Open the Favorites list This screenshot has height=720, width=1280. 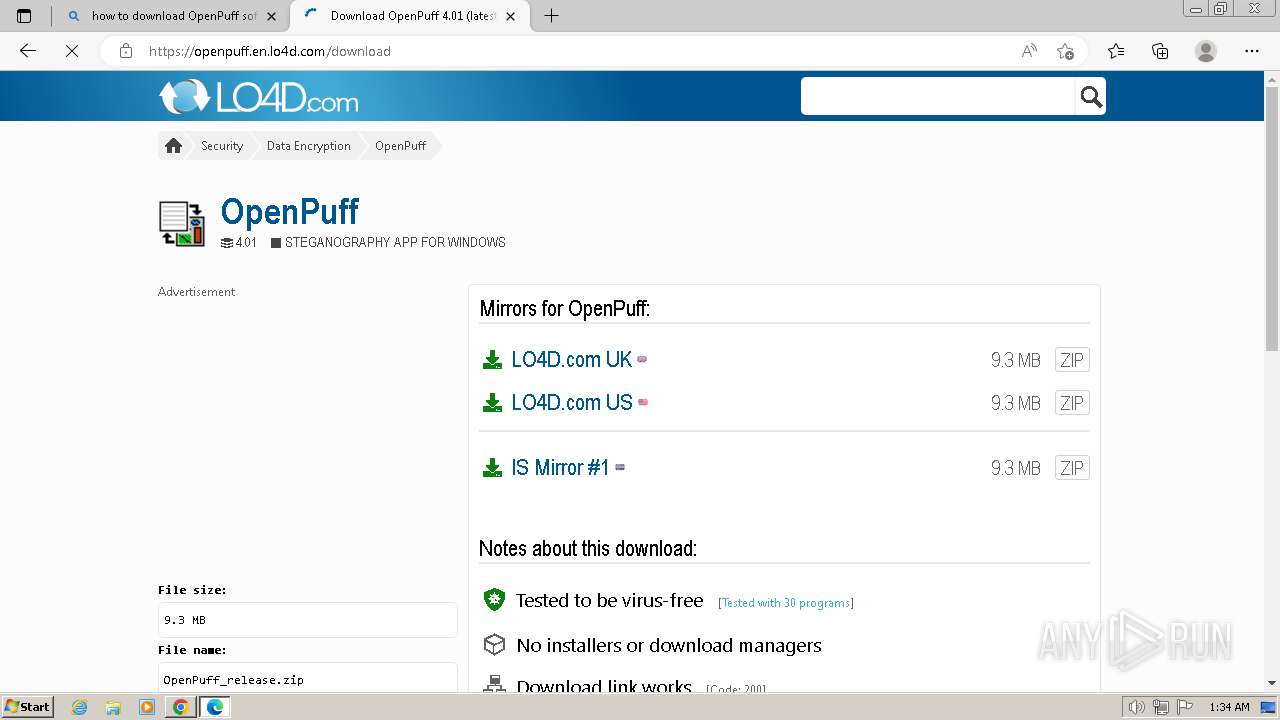tap(1116, 51)
